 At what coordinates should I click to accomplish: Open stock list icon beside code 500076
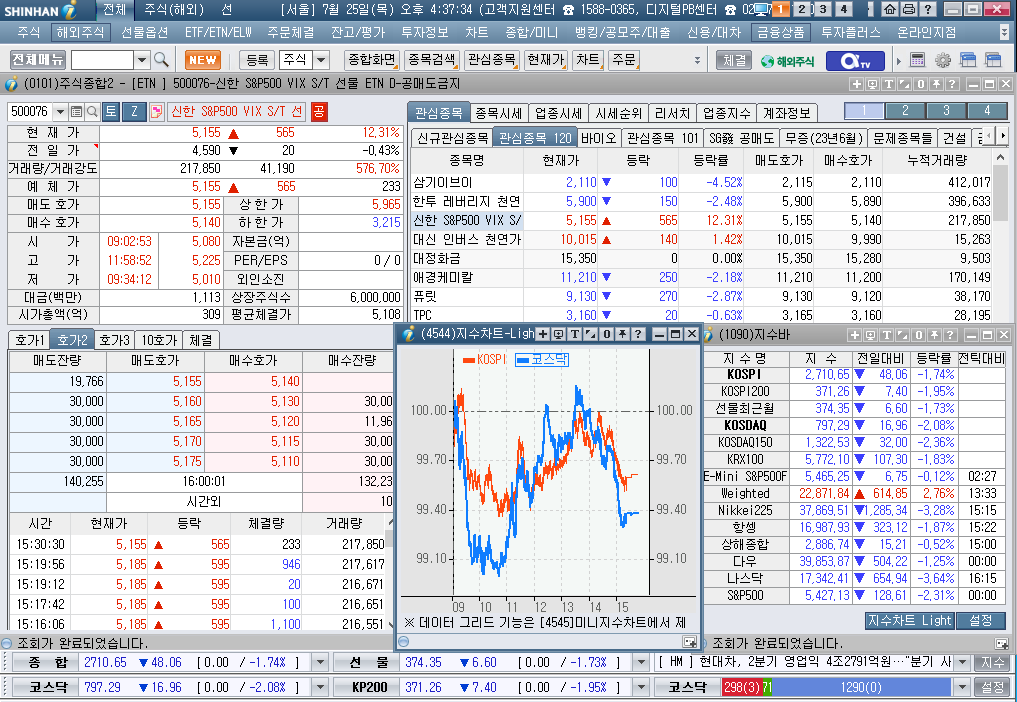(x=77, y=112)
